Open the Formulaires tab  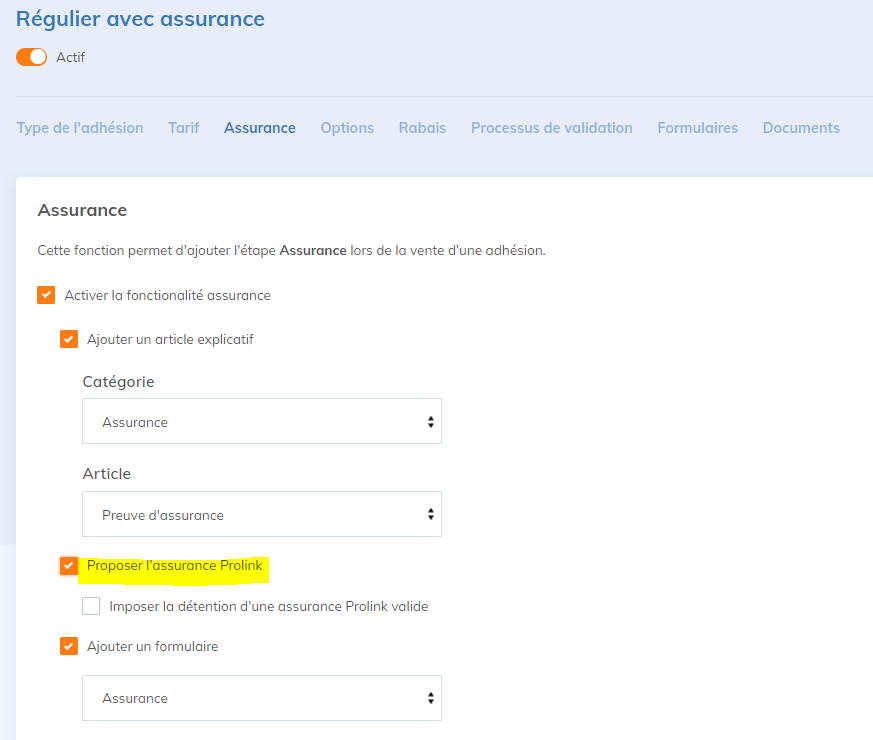(697, 128)
